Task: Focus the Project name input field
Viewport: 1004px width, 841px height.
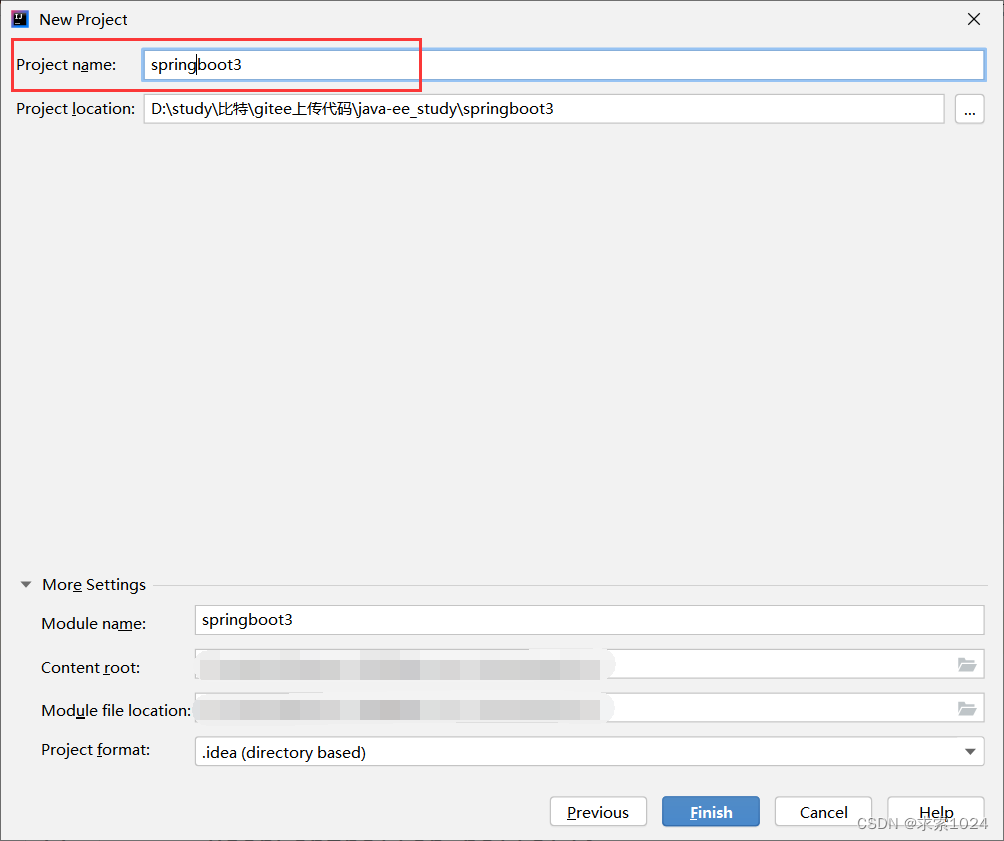Action: point(563,65)
